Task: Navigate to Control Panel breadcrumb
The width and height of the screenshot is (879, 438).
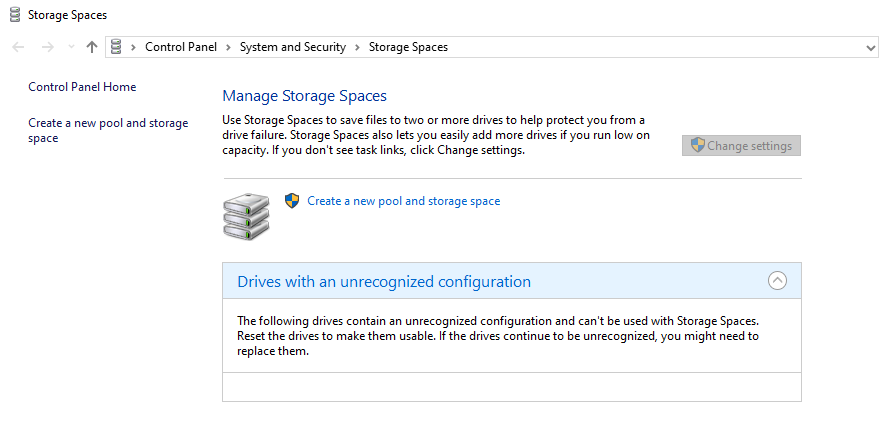Action: (183, 47)
